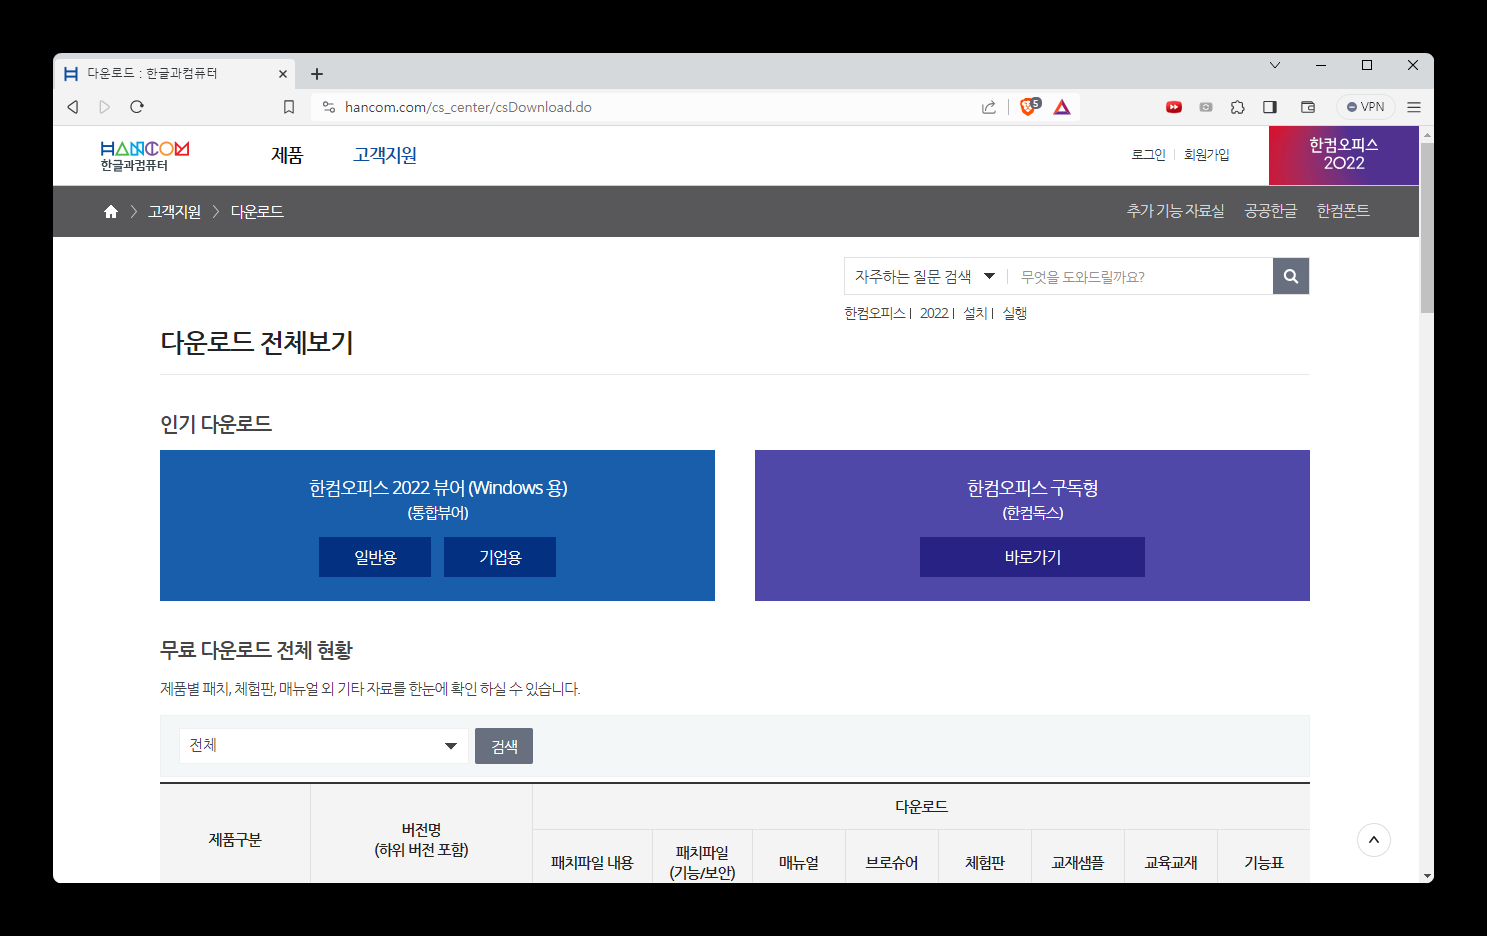The width and height of the screenshot is (1487, 936).
Task: Click the 로그인 link
Action: point(1149,155)
